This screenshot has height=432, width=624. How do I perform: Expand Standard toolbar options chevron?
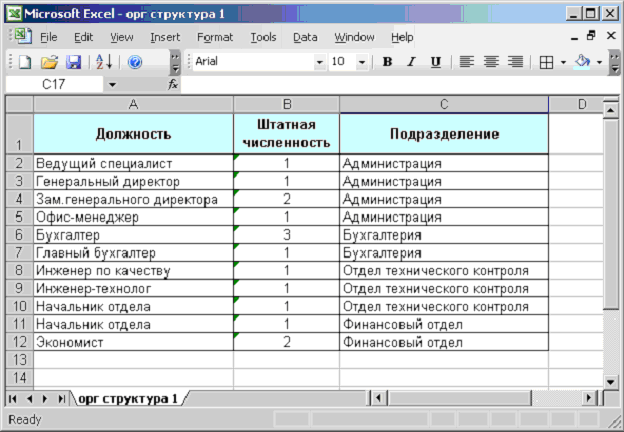click(175, 62)
